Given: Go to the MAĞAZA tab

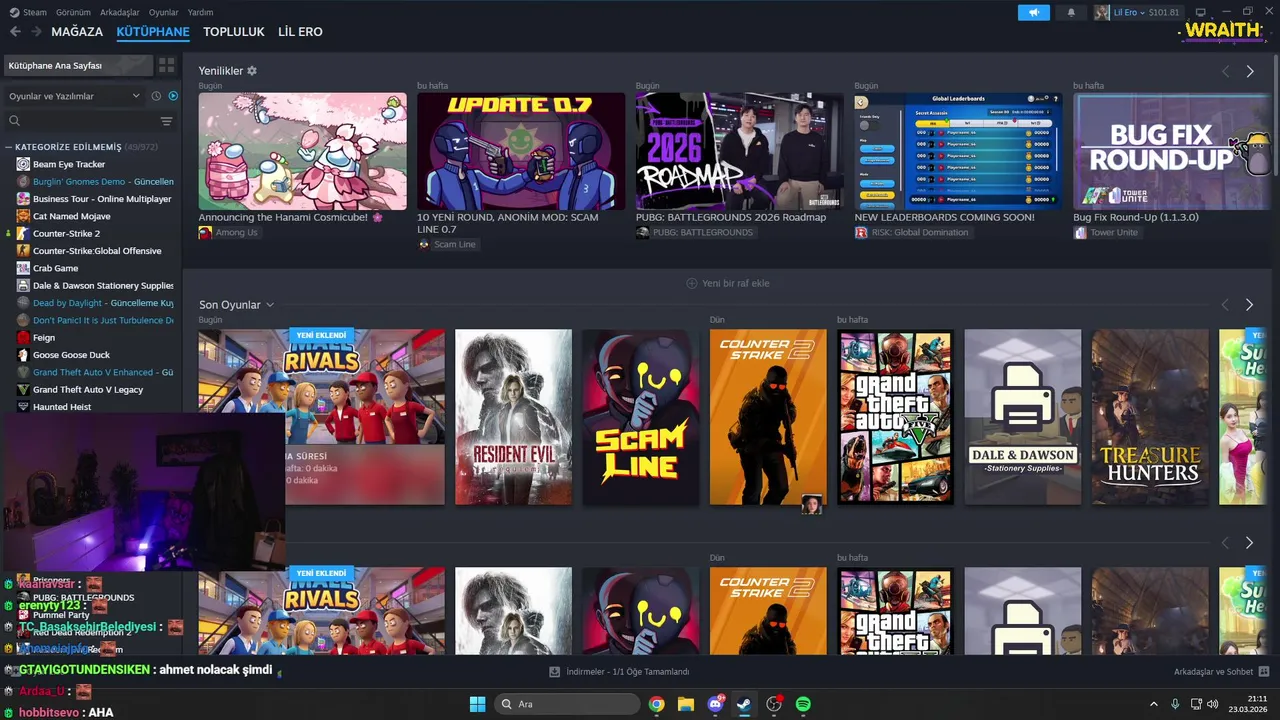Looking at the screenshot, I should (x=77, y=32).
